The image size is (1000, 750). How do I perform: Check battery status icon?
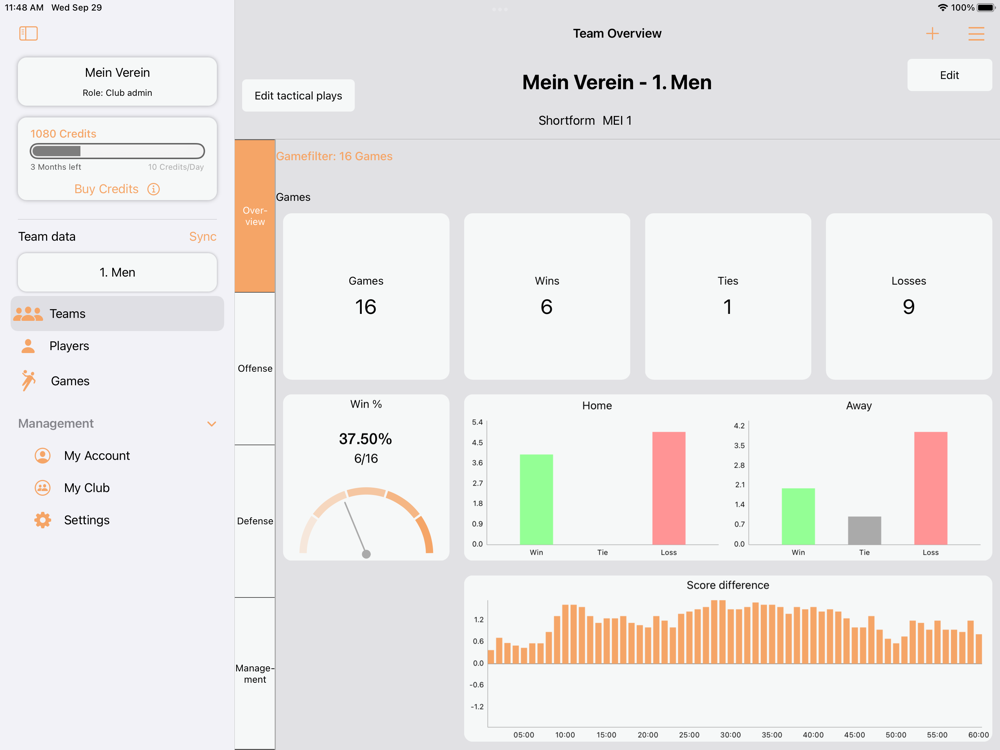click(985, 8)
